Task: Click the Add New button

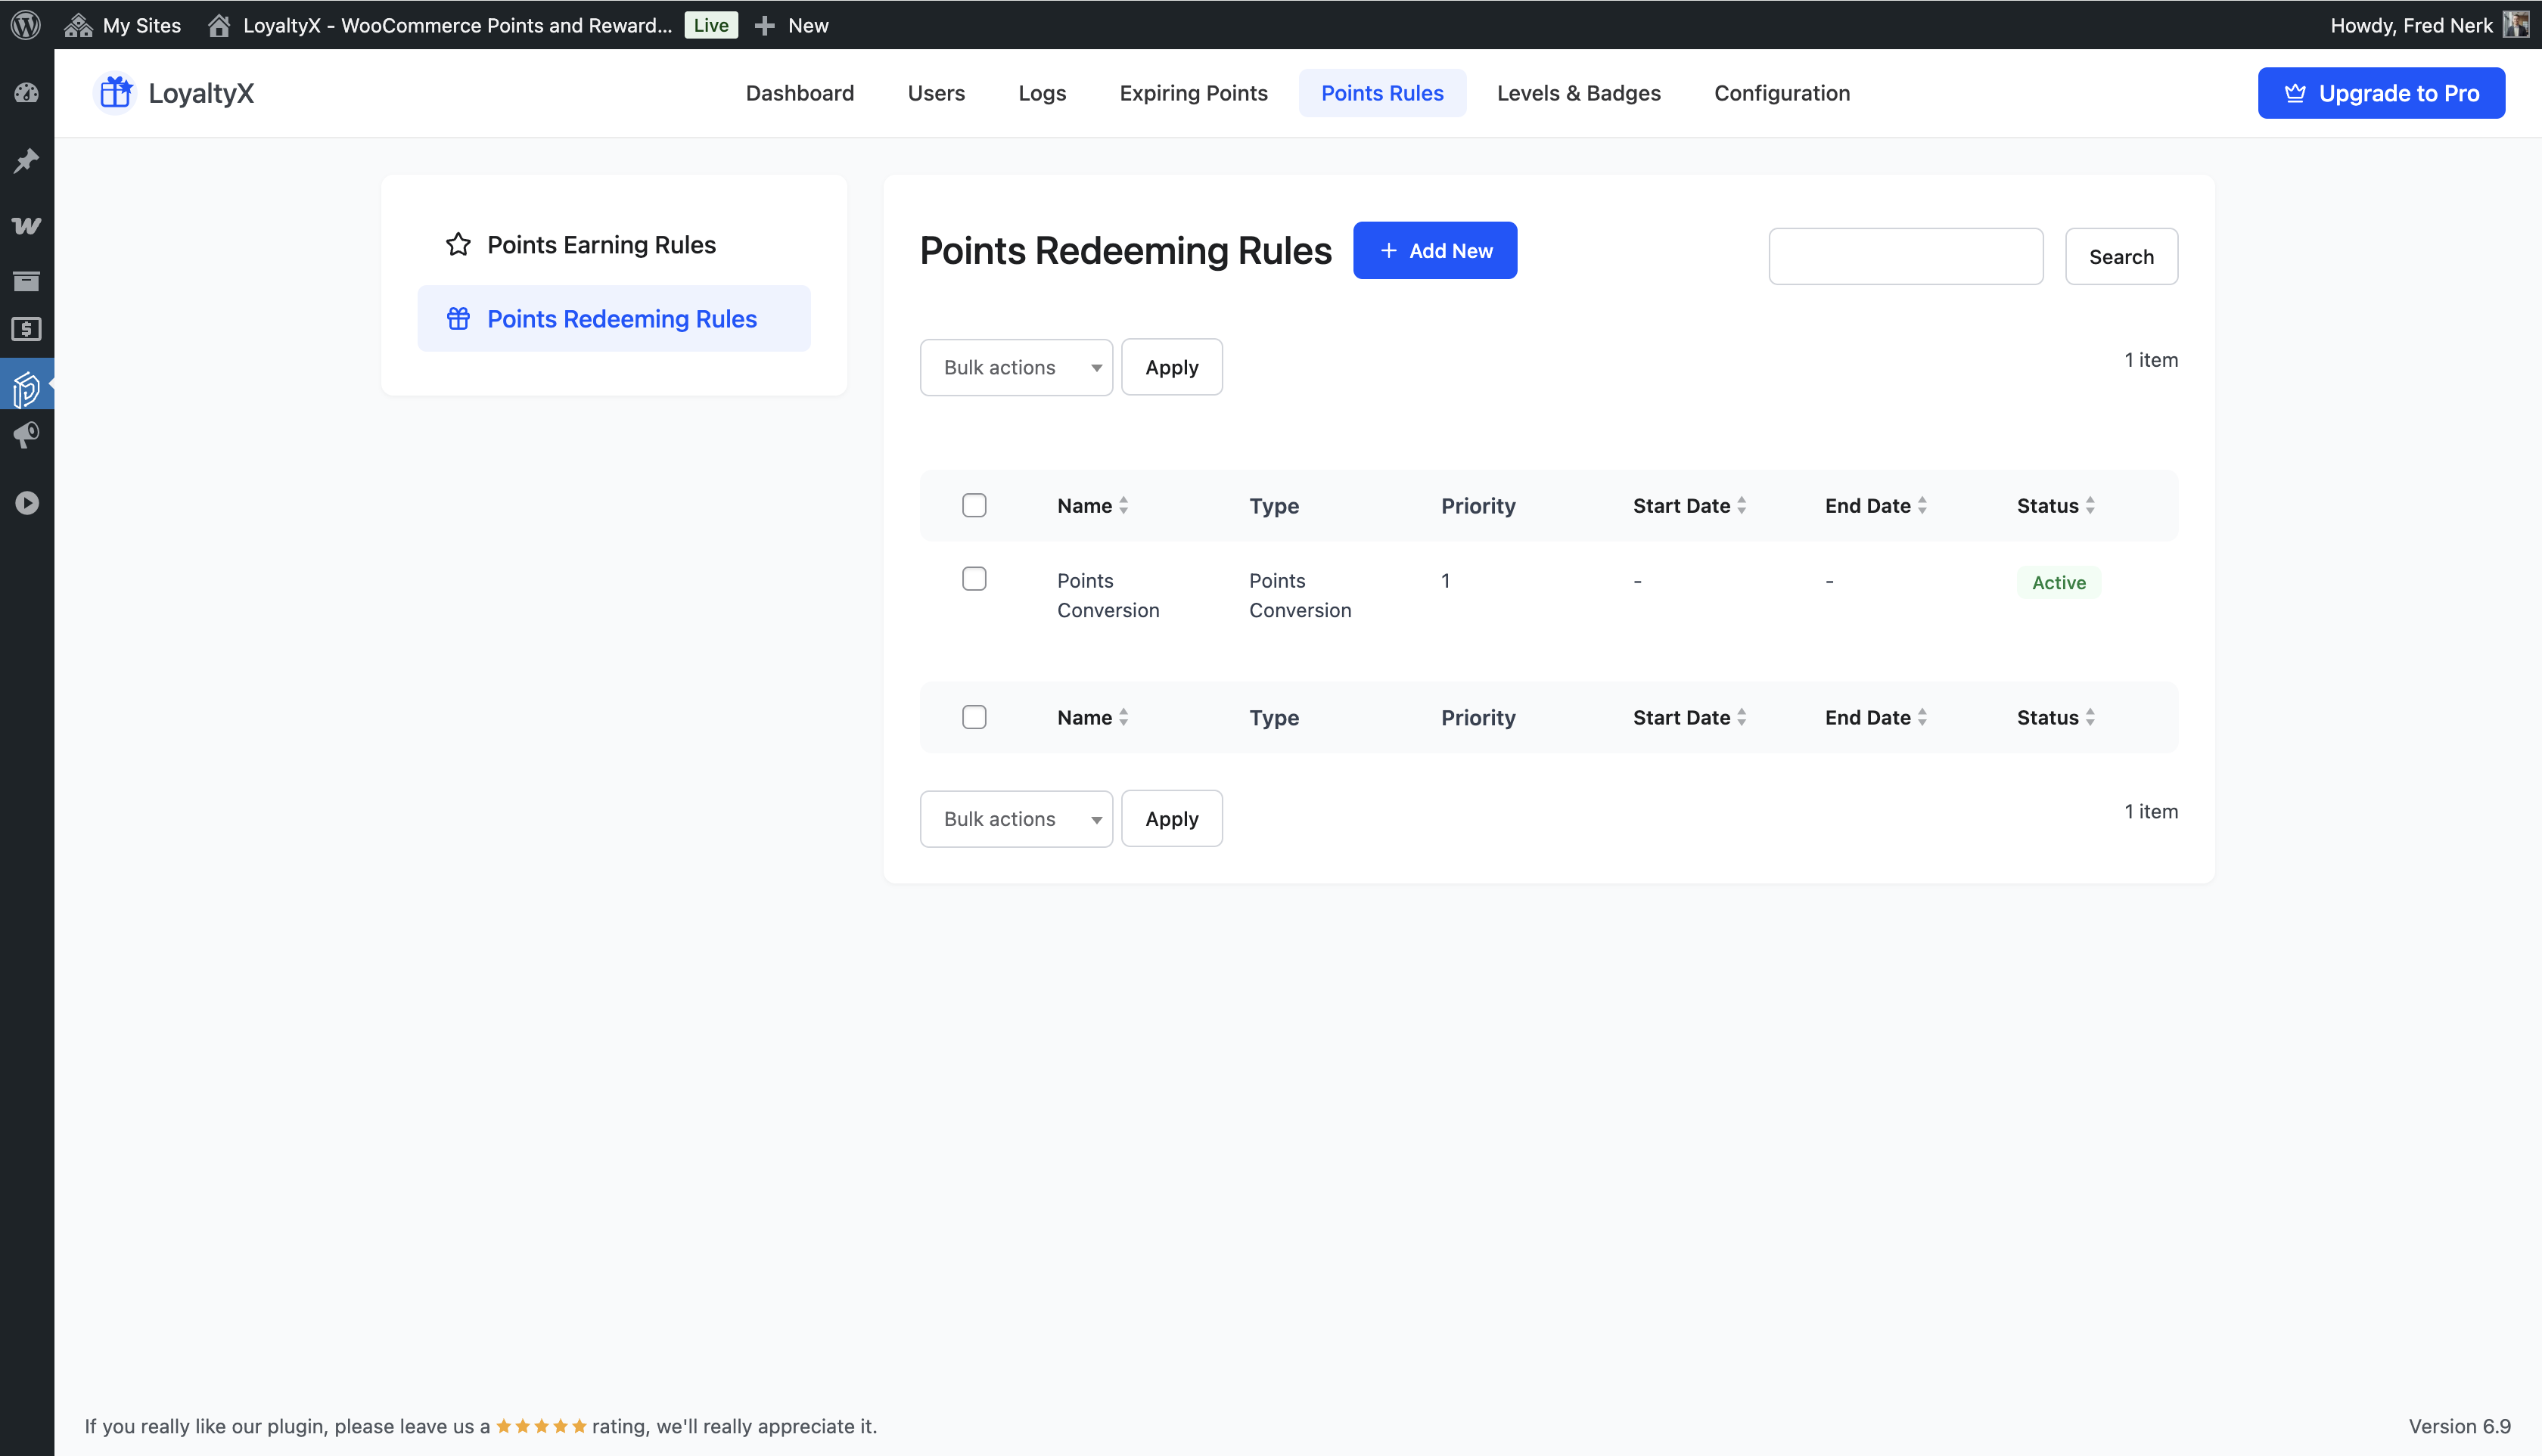Action: pos(1434,251)
